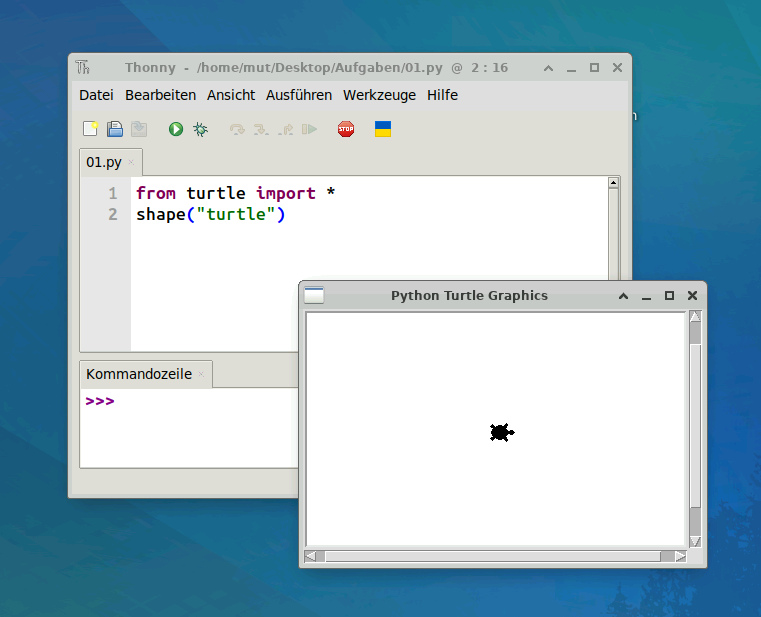Viewport: 761px width, 617px height.
Task: Click the Open file icon in toolbar
Action: click(115, 129)
